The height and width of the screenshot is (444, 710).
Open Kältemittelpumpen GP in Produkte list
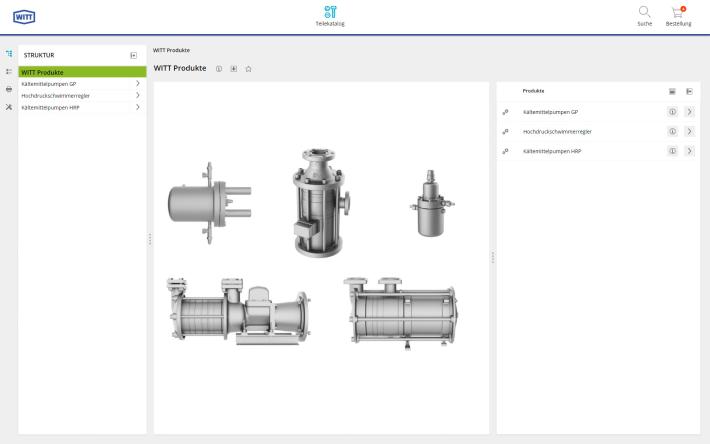click(550, 112)
